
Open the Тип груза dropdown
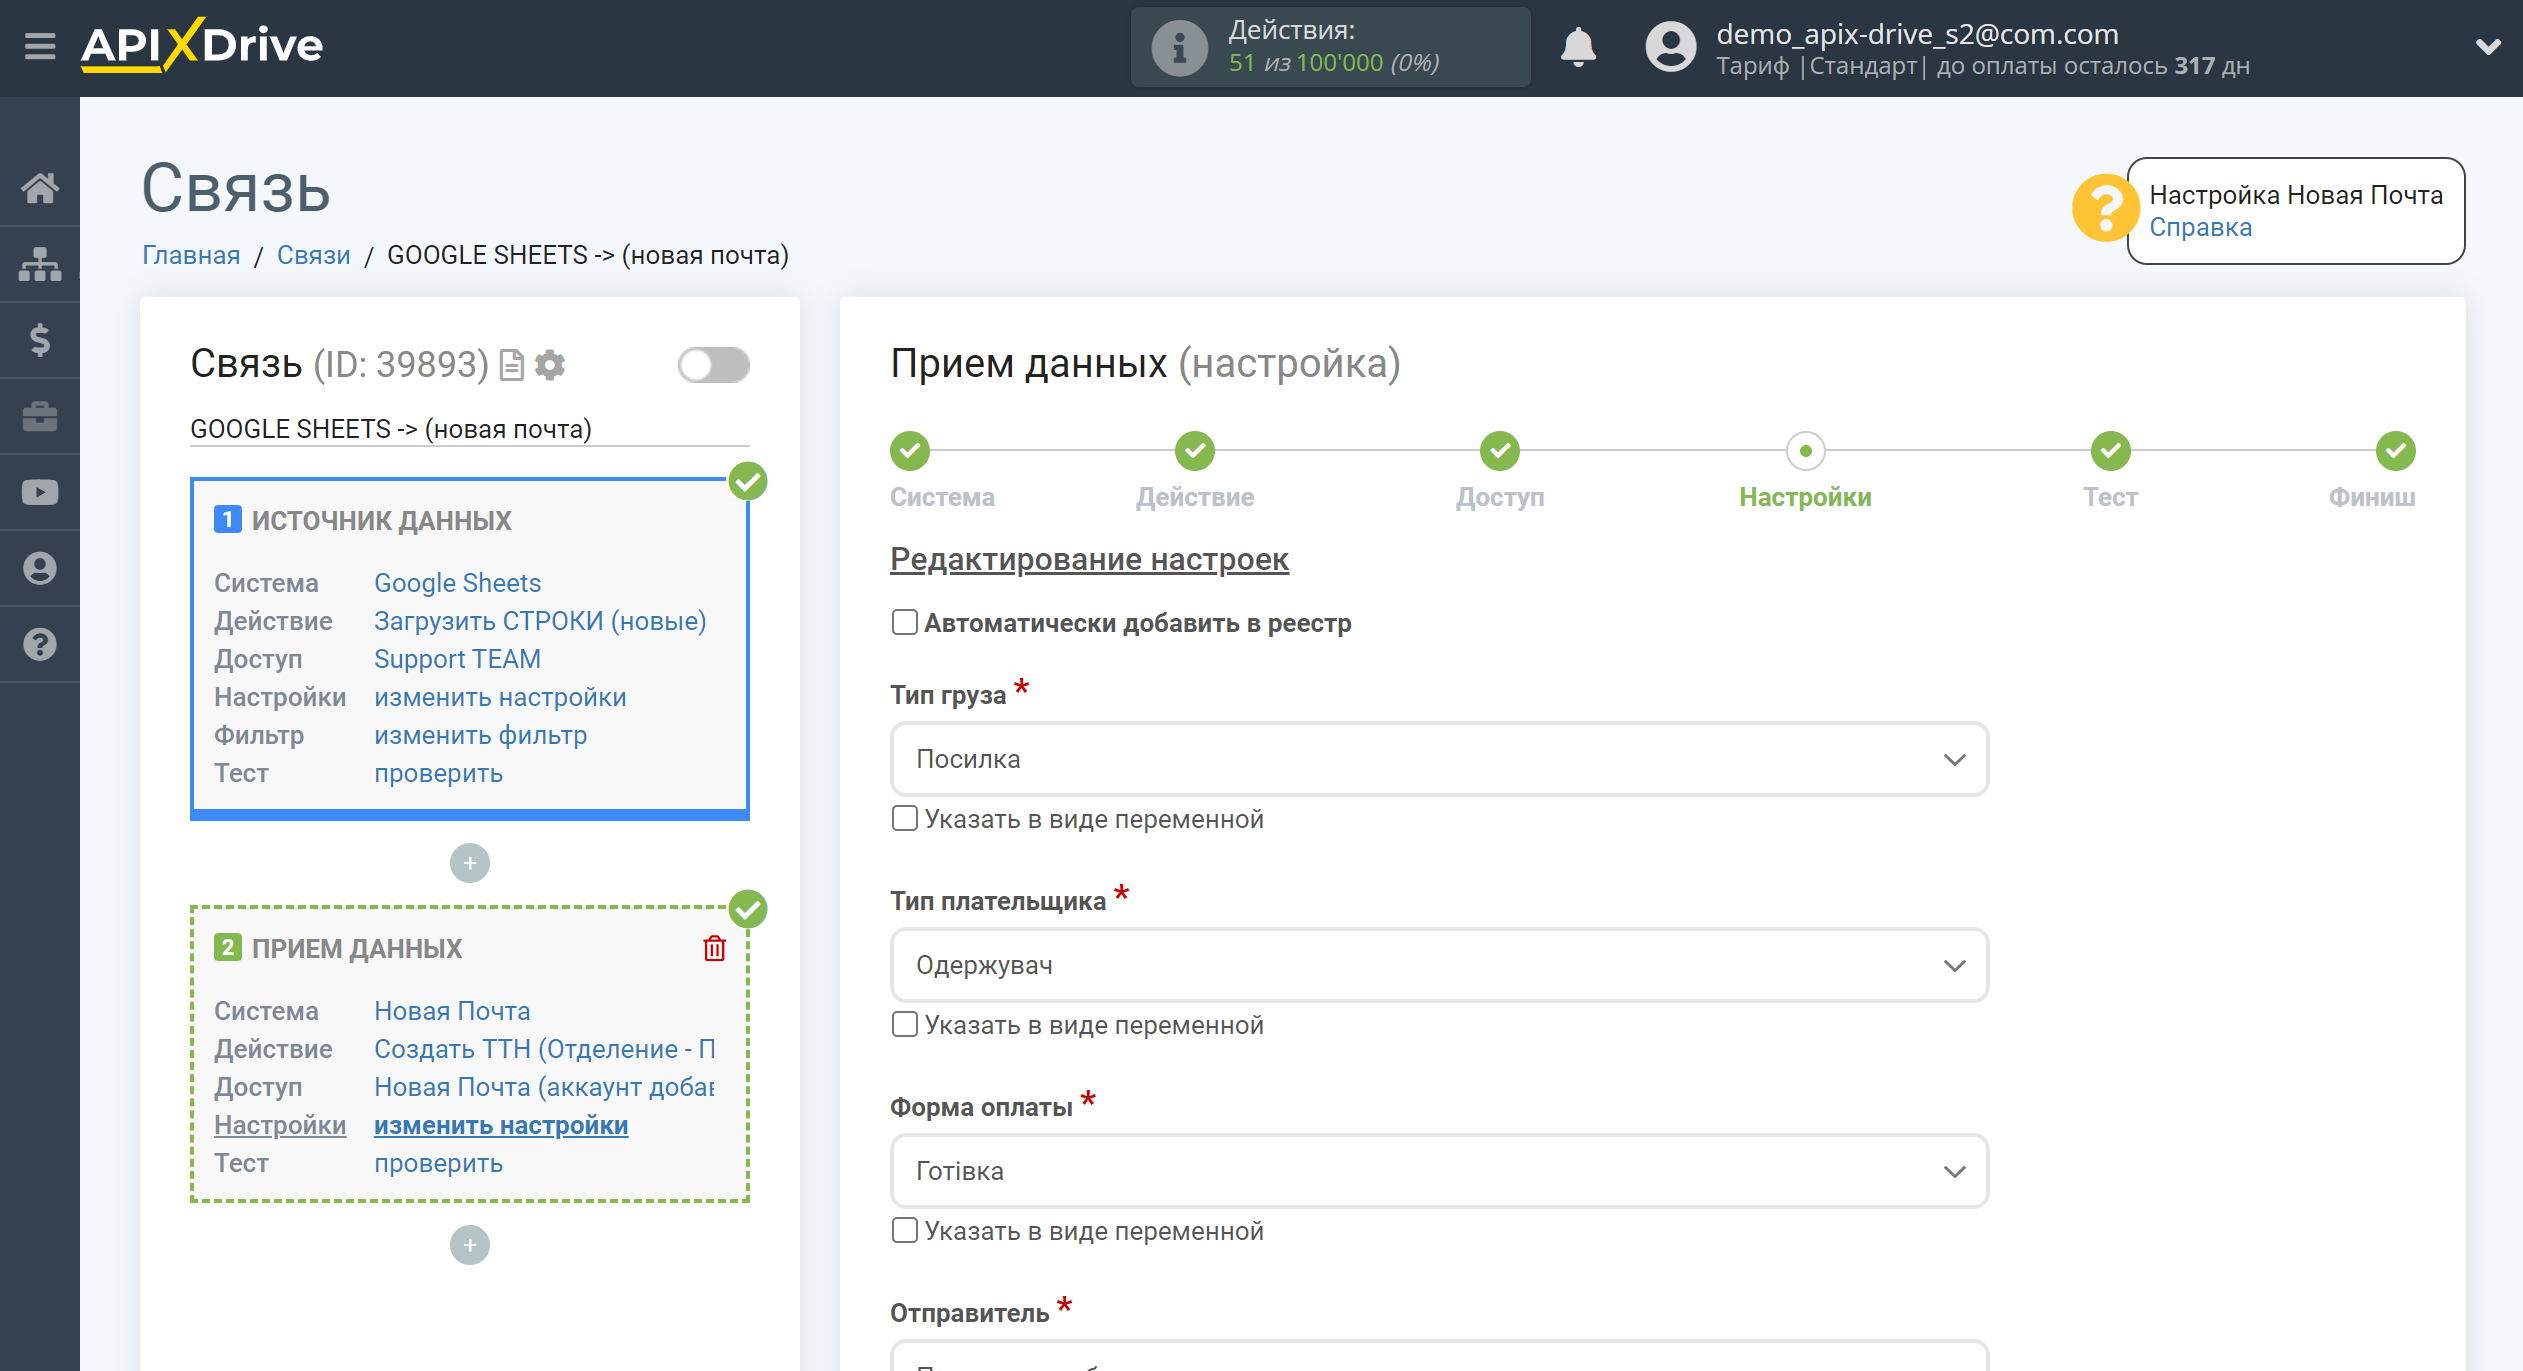(1439, 759)
